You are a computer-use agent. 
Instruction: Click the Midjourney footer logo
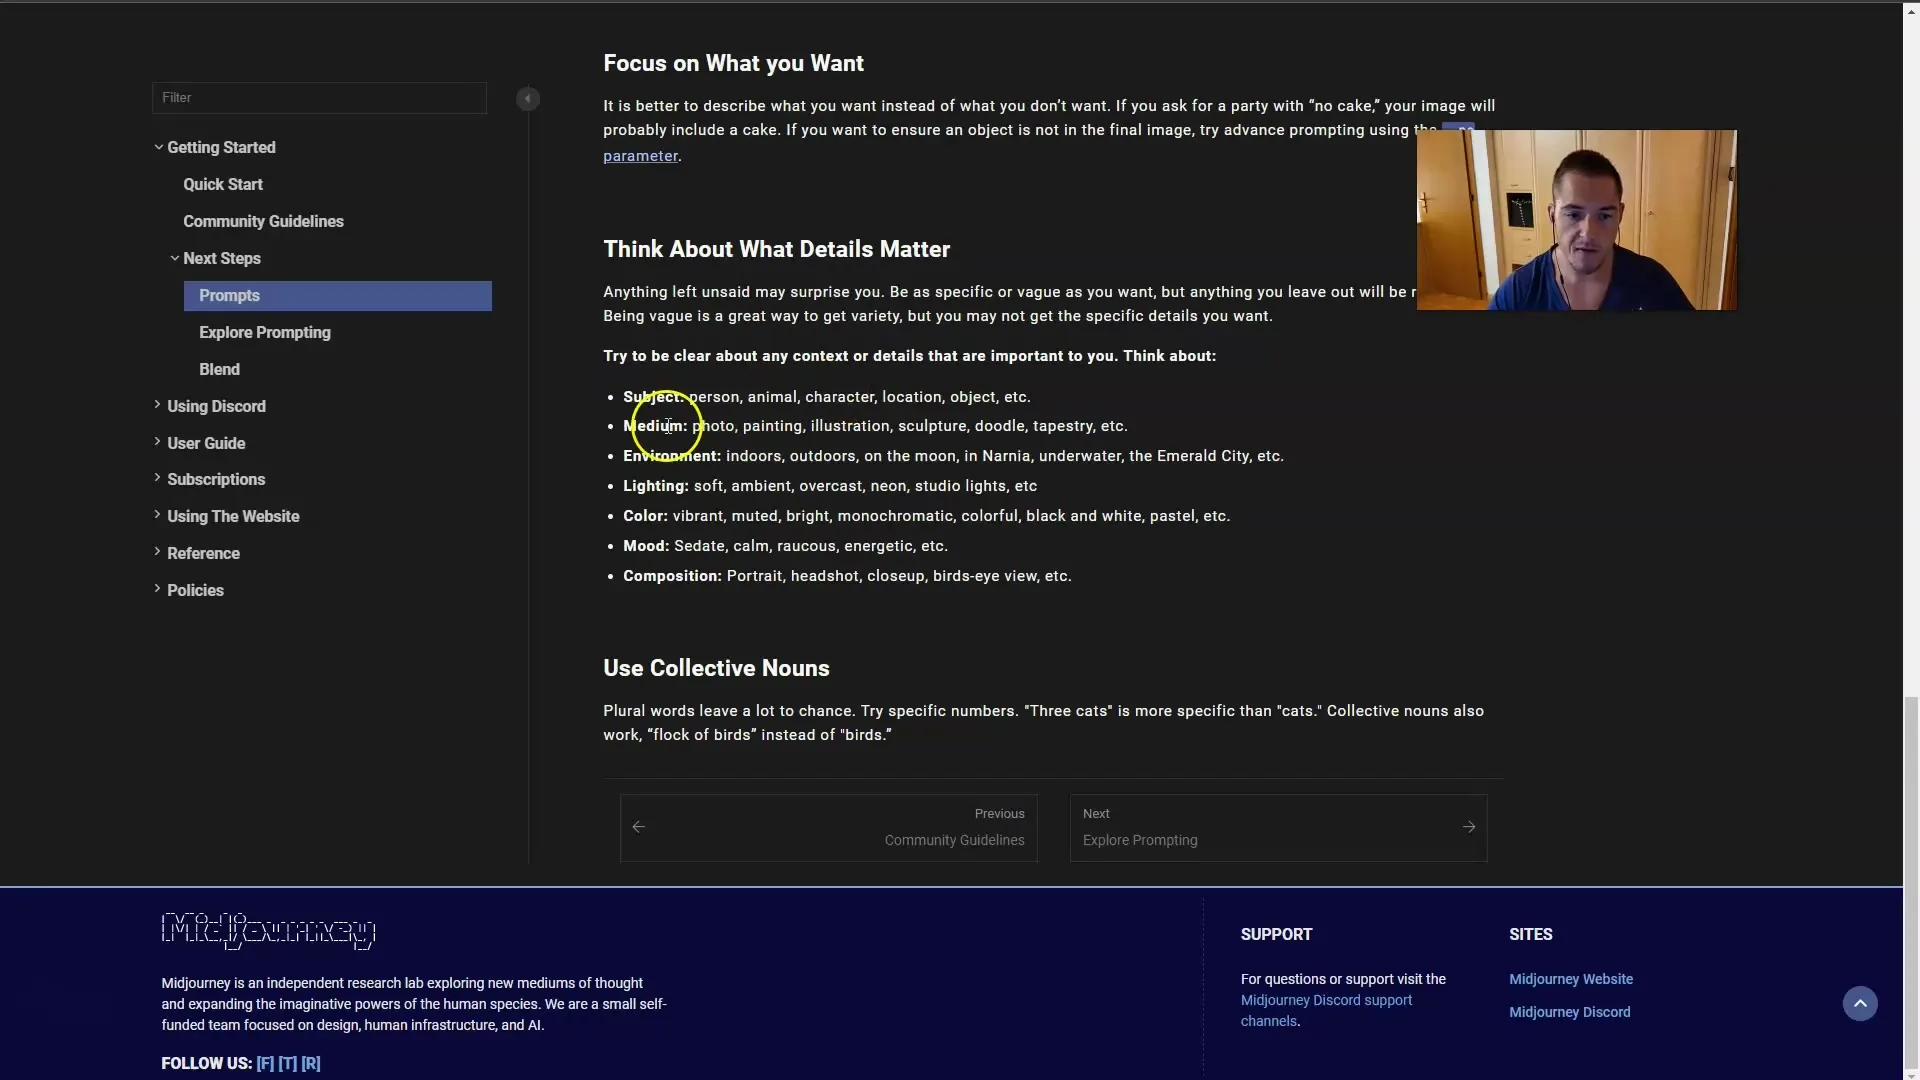[268, 930]
